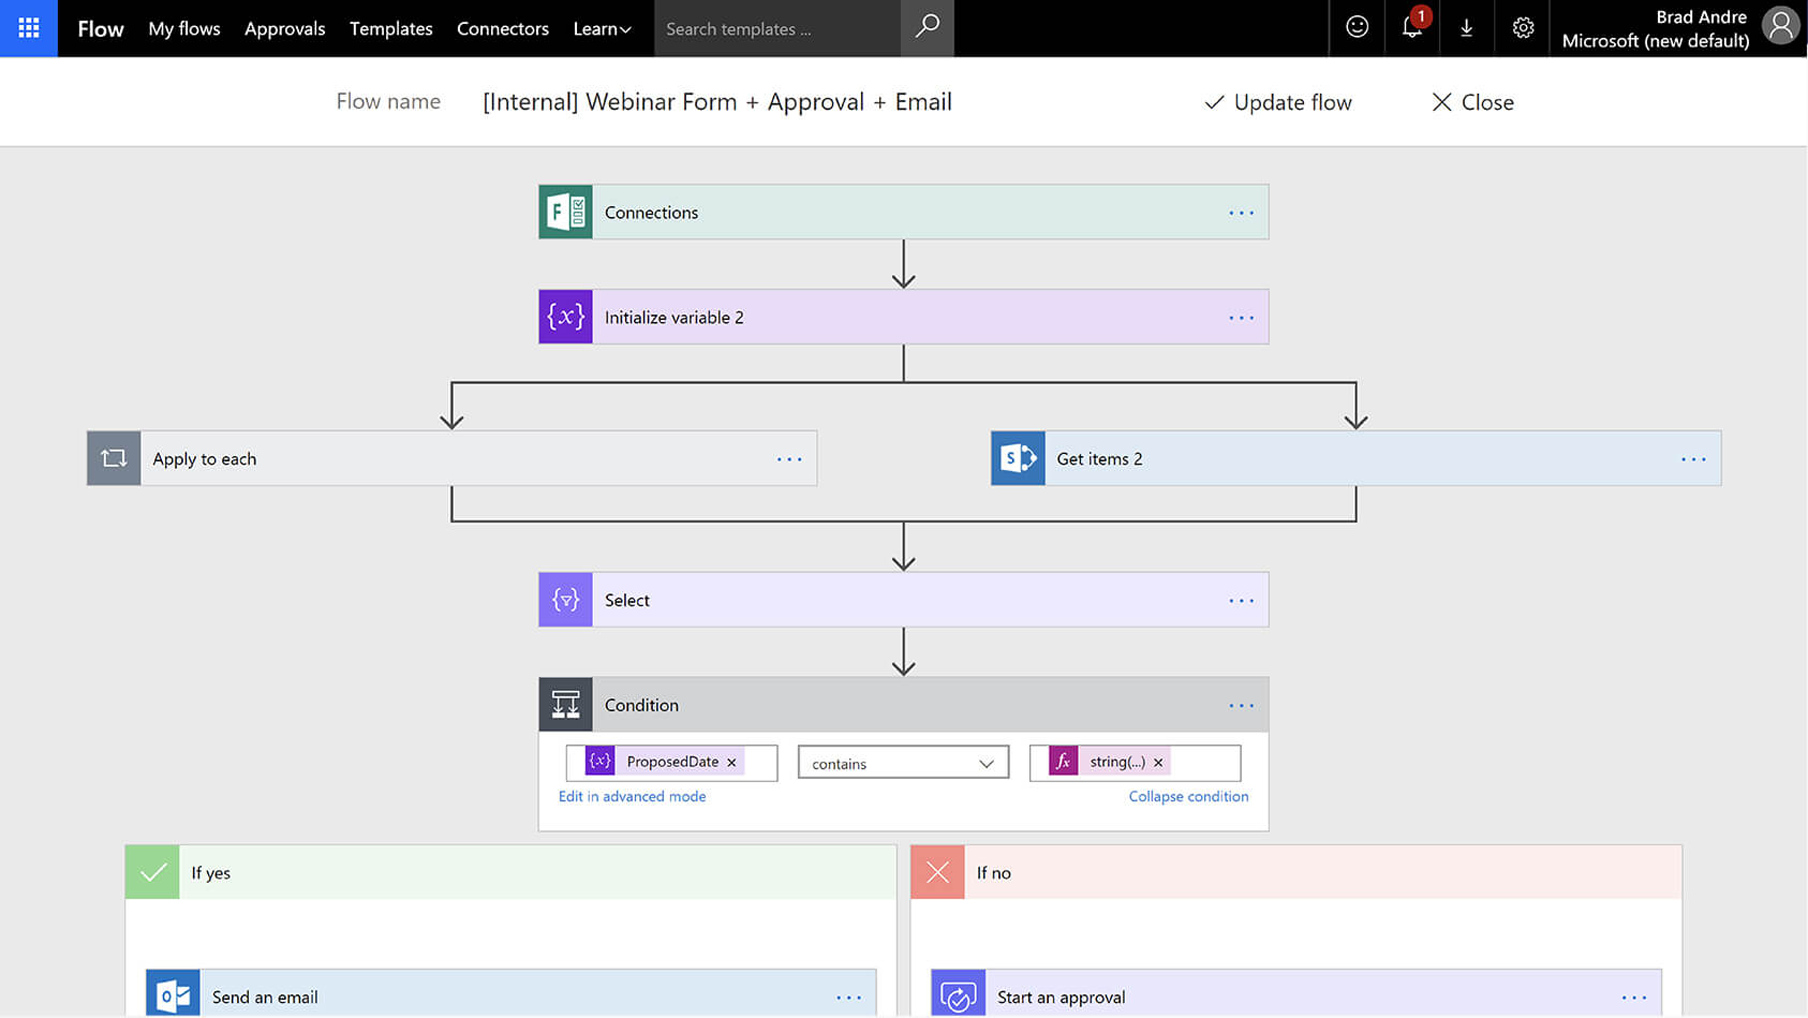Open the settings gear icon
This screenshot has width=1808, height=1018.
pyautogui.click(x=1522, y=28)
